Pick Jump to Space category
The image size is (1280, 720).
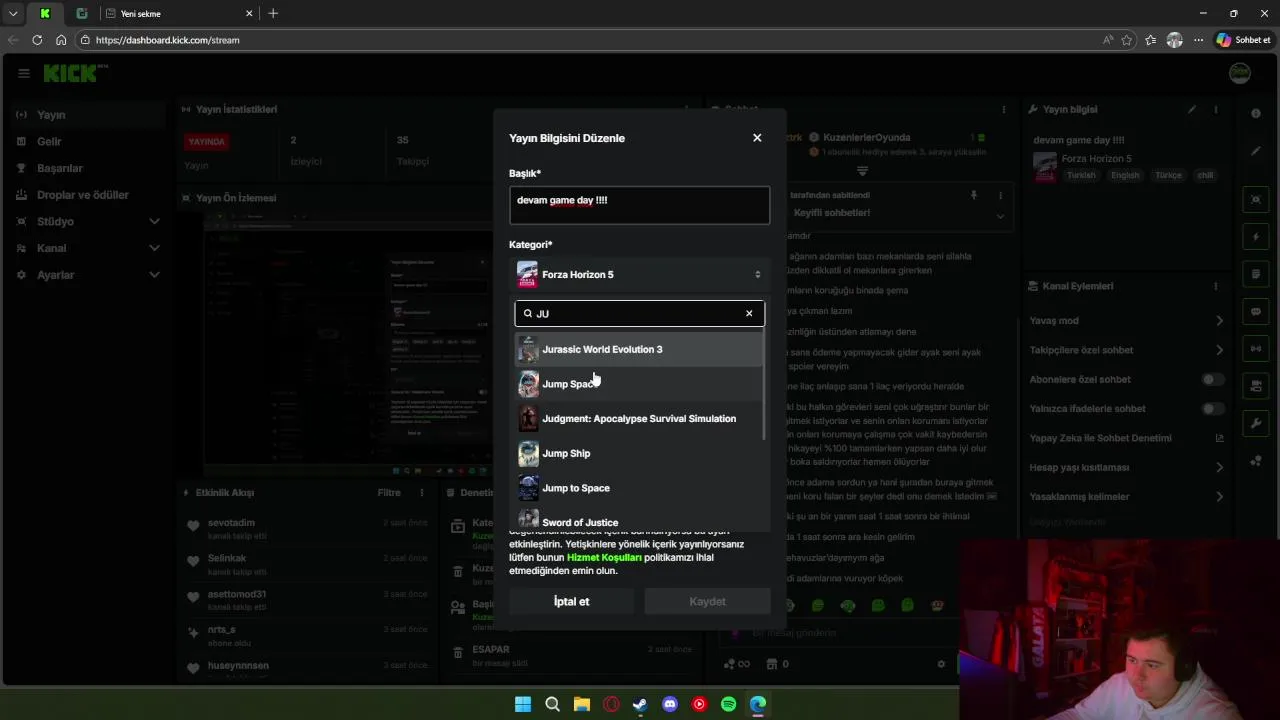coord(639,488)
